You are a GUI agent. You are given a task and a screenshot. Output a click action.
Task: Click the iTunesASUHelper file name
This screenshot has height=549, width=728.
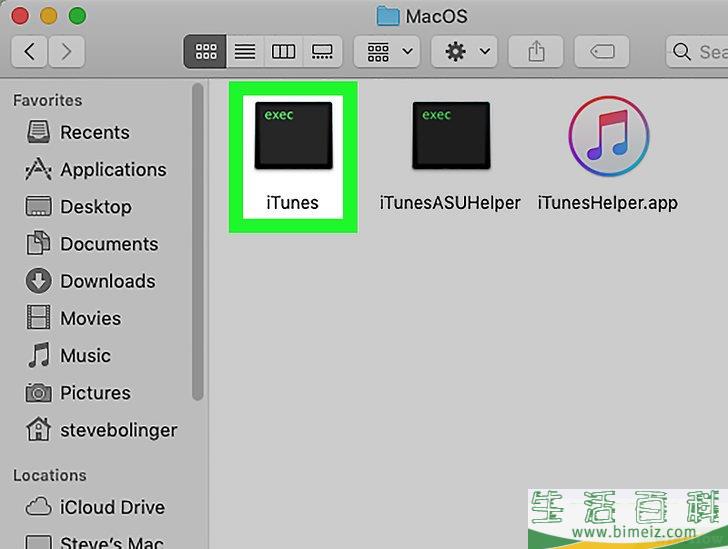click(450, 203)
